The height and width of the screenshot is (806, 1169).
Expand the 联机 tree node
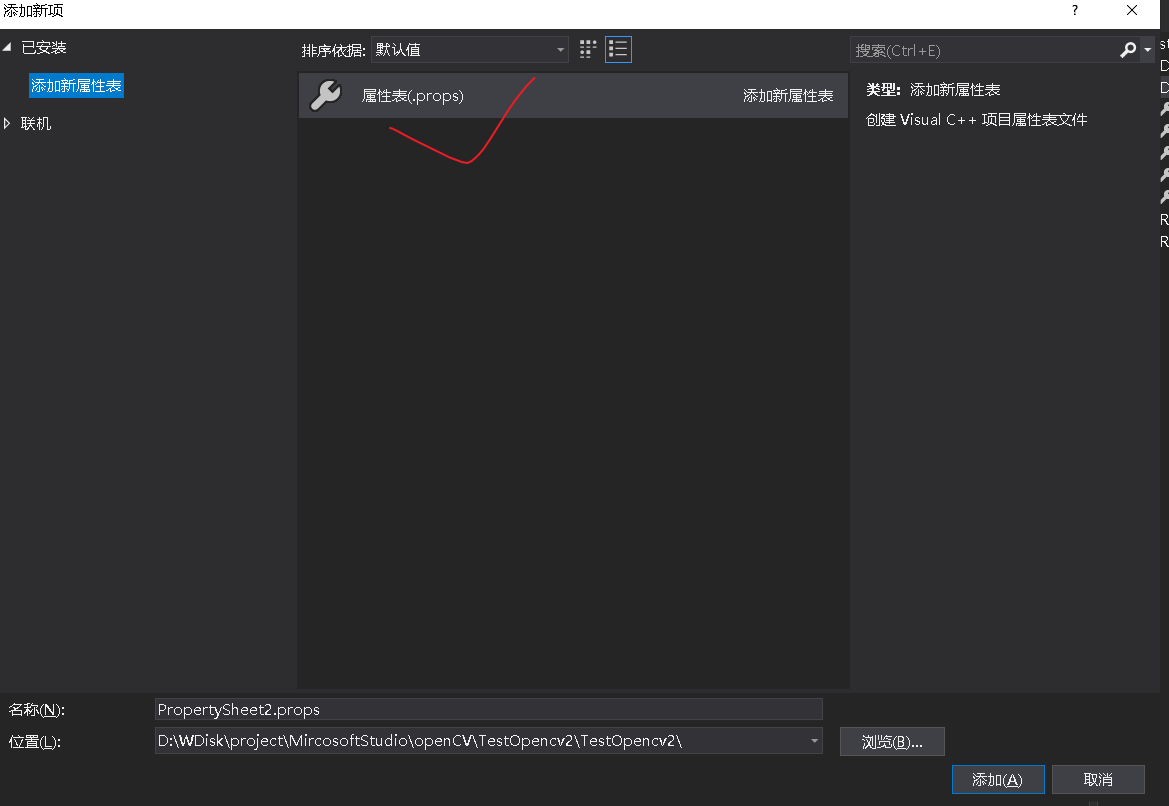(x=7, y=123)
